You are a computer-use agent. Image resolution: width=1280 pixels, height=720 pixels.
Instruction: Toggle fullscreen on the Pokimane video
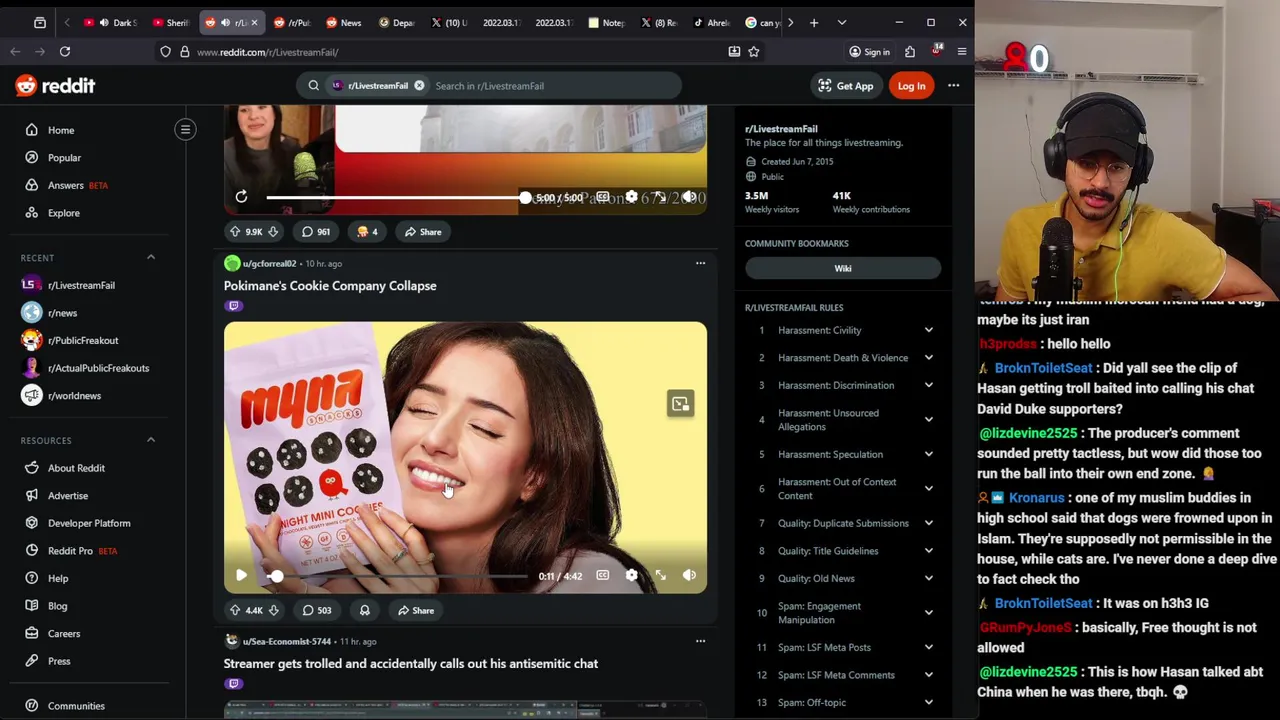660,576
